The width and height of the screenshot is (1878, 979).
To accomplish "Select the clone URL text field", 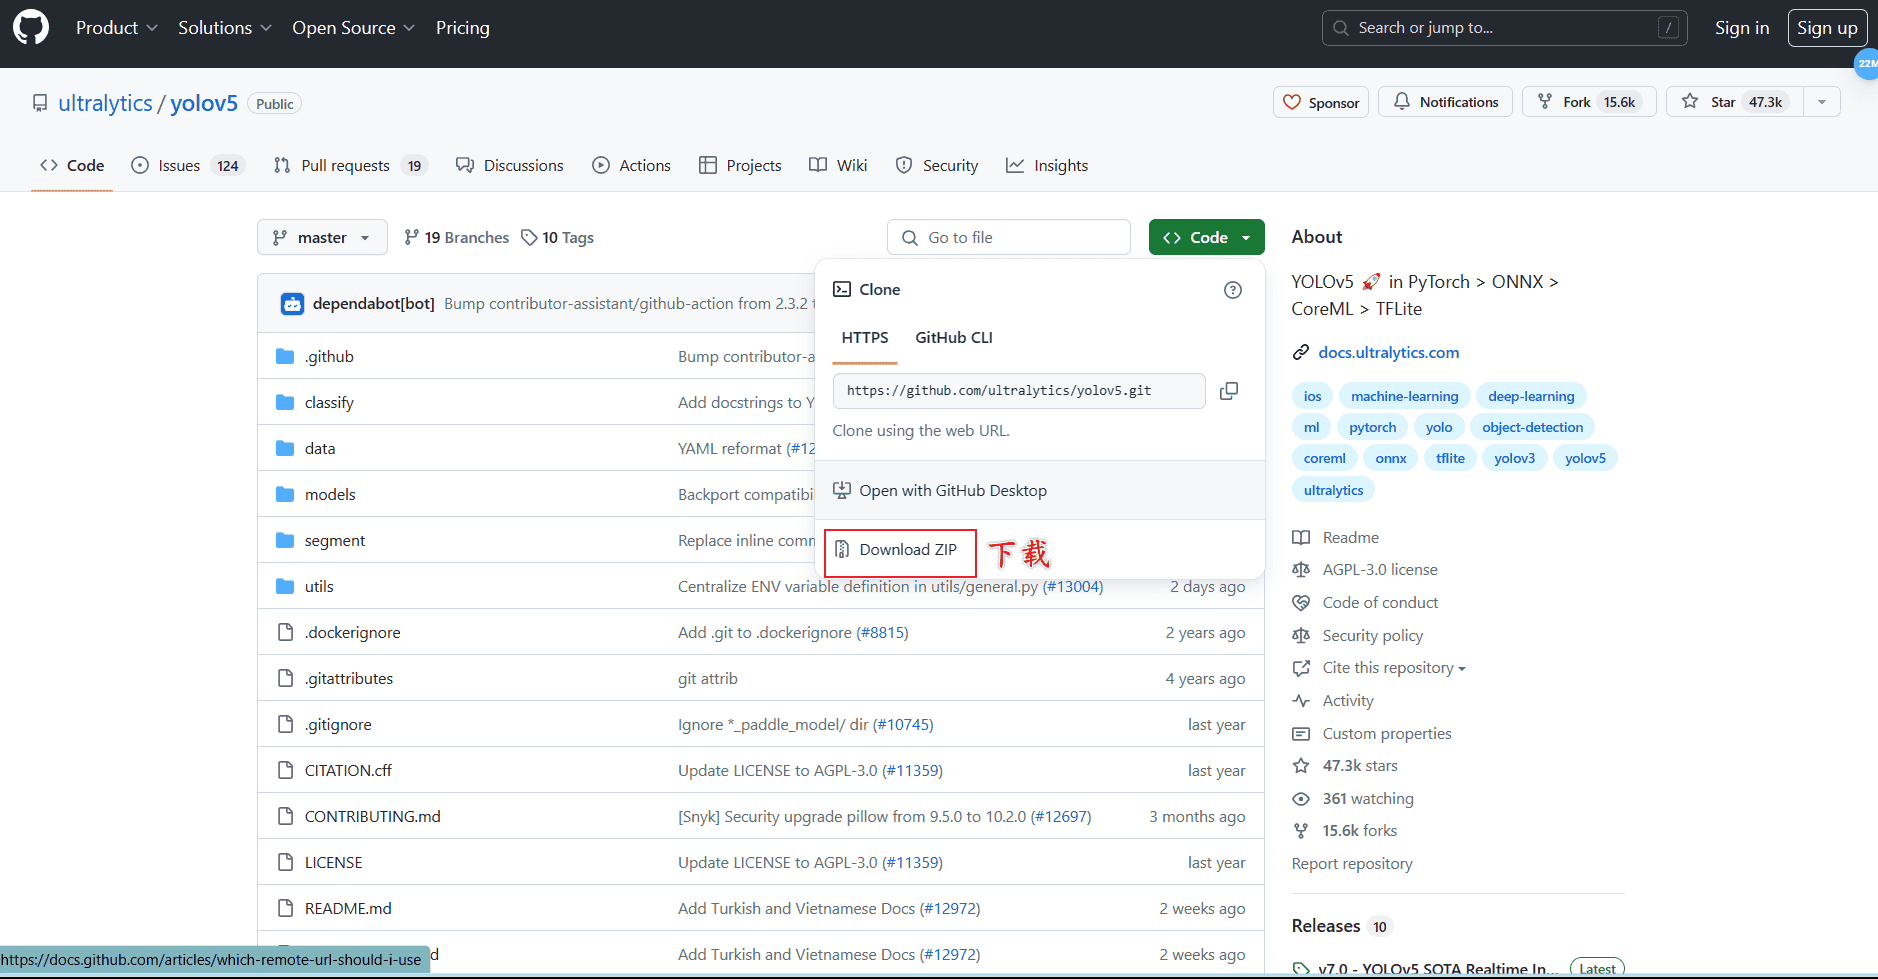I will click(x=1019, y=391).
